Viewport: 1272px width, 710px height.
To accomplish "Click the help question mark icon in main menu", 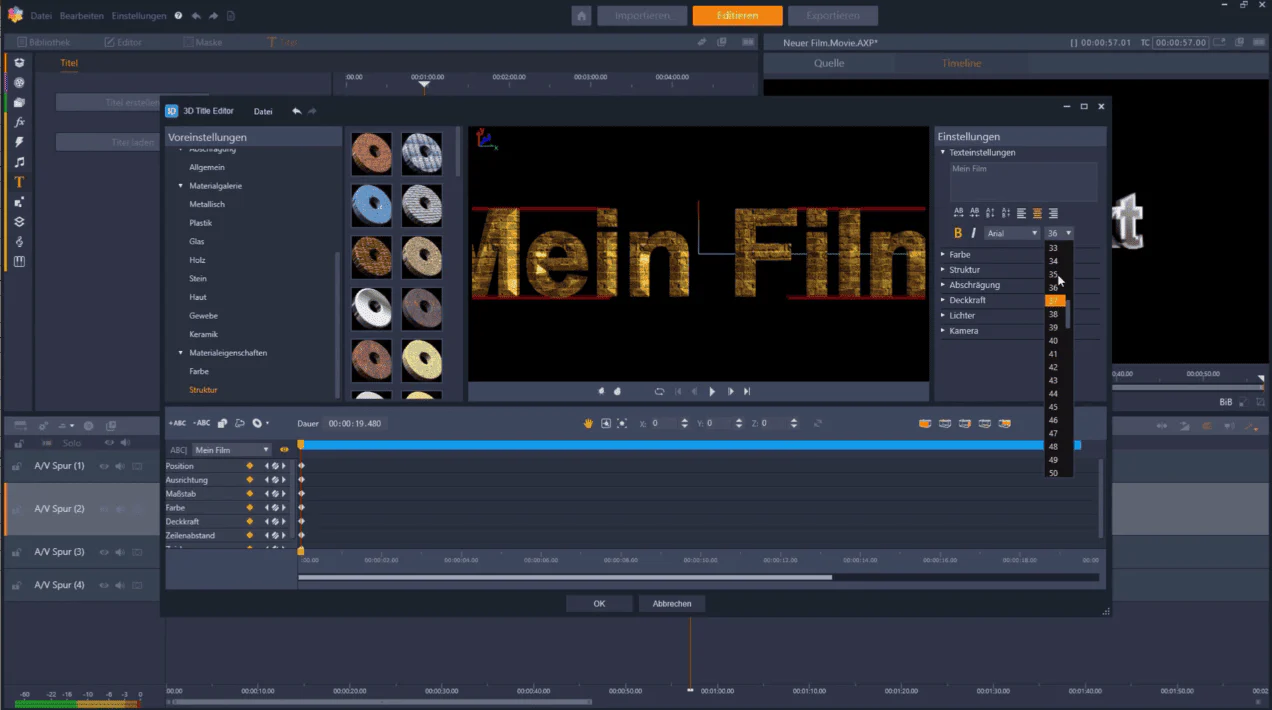I will click(x=178, y=16).
